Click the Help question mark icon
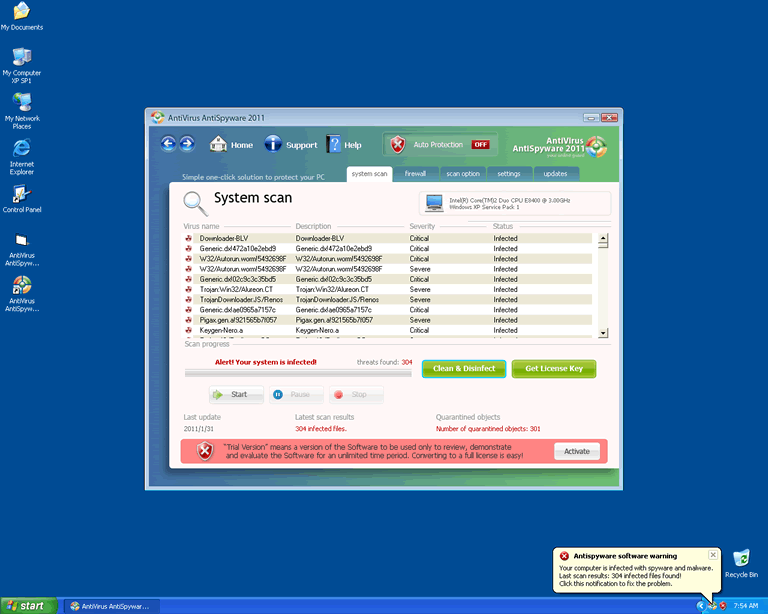The image size is (768, 614). click(334, 145)
